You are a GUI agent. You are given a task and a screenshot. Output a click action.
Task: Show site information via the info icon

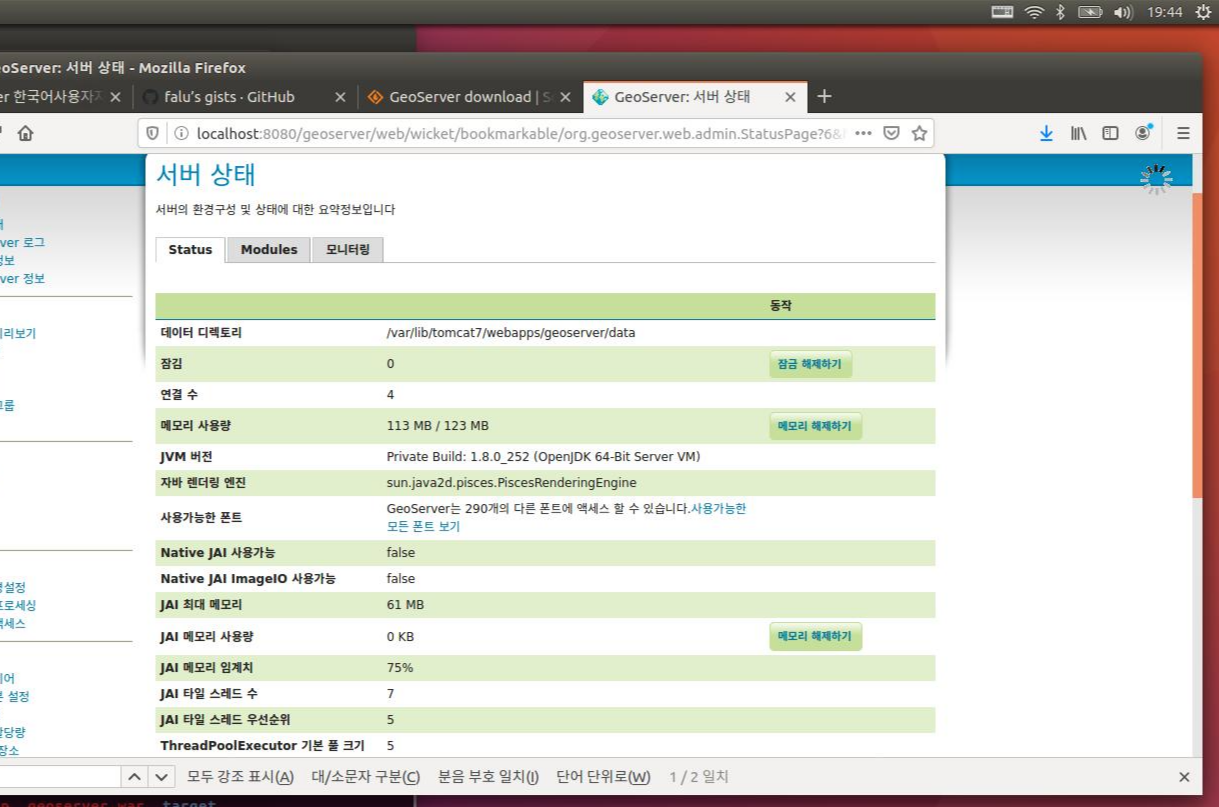click(x=181, y=133)
